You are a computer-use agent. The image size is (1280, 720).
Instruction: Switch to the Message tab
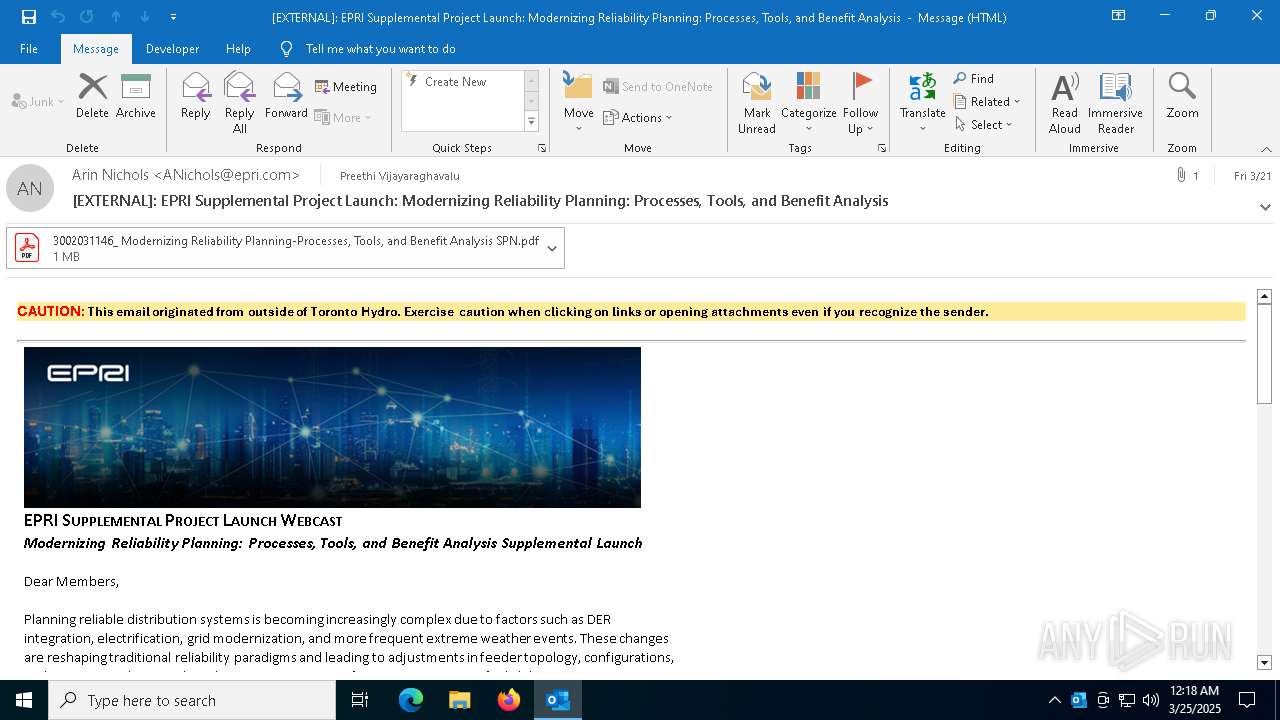click(96, 49)
